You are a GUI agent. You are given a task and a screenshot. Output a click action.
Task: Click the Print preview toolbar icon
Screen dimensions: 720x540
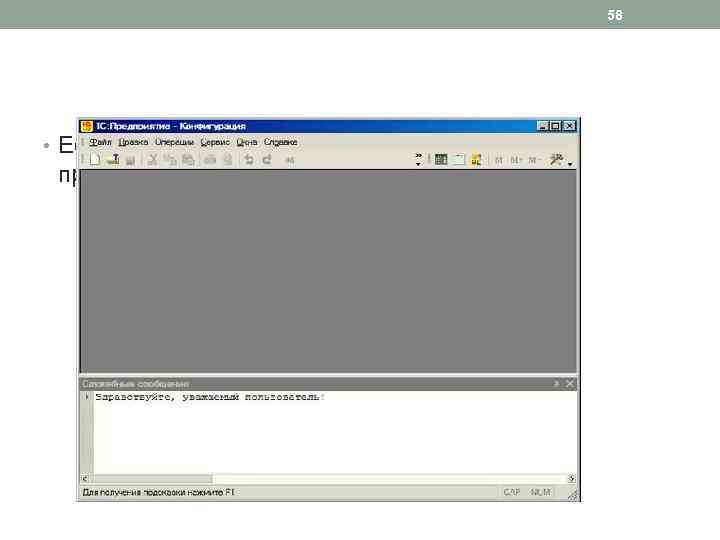228,159
